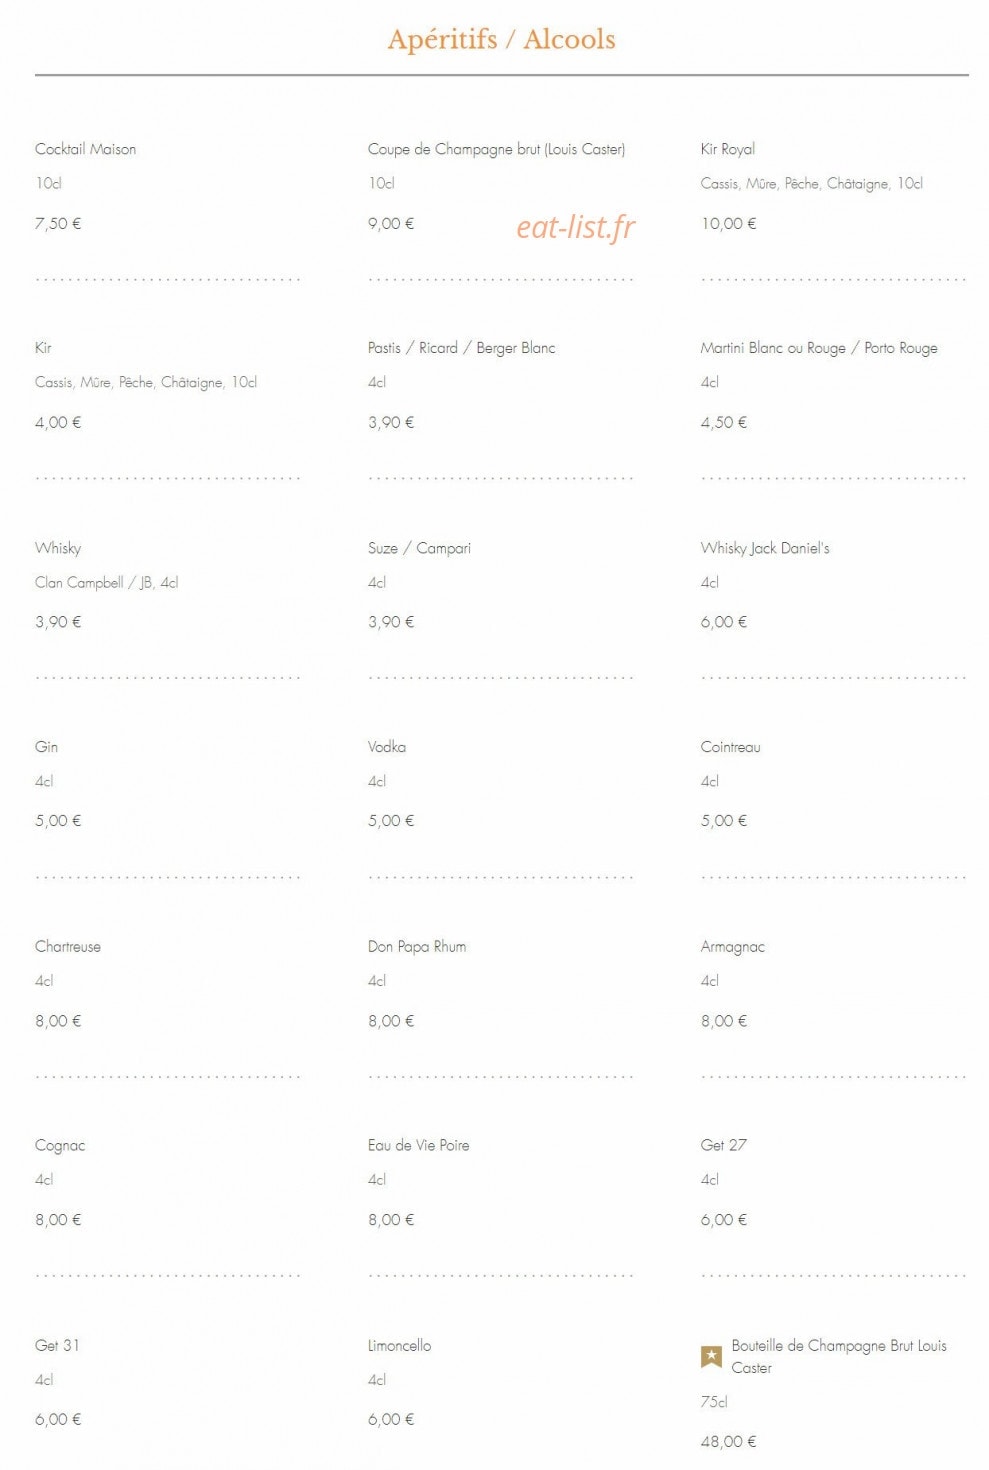This screenshot has width=989, height=1470.
Task: Click the star badge beside Bouteille de Champagne
Action: [x=711, y=1357]
